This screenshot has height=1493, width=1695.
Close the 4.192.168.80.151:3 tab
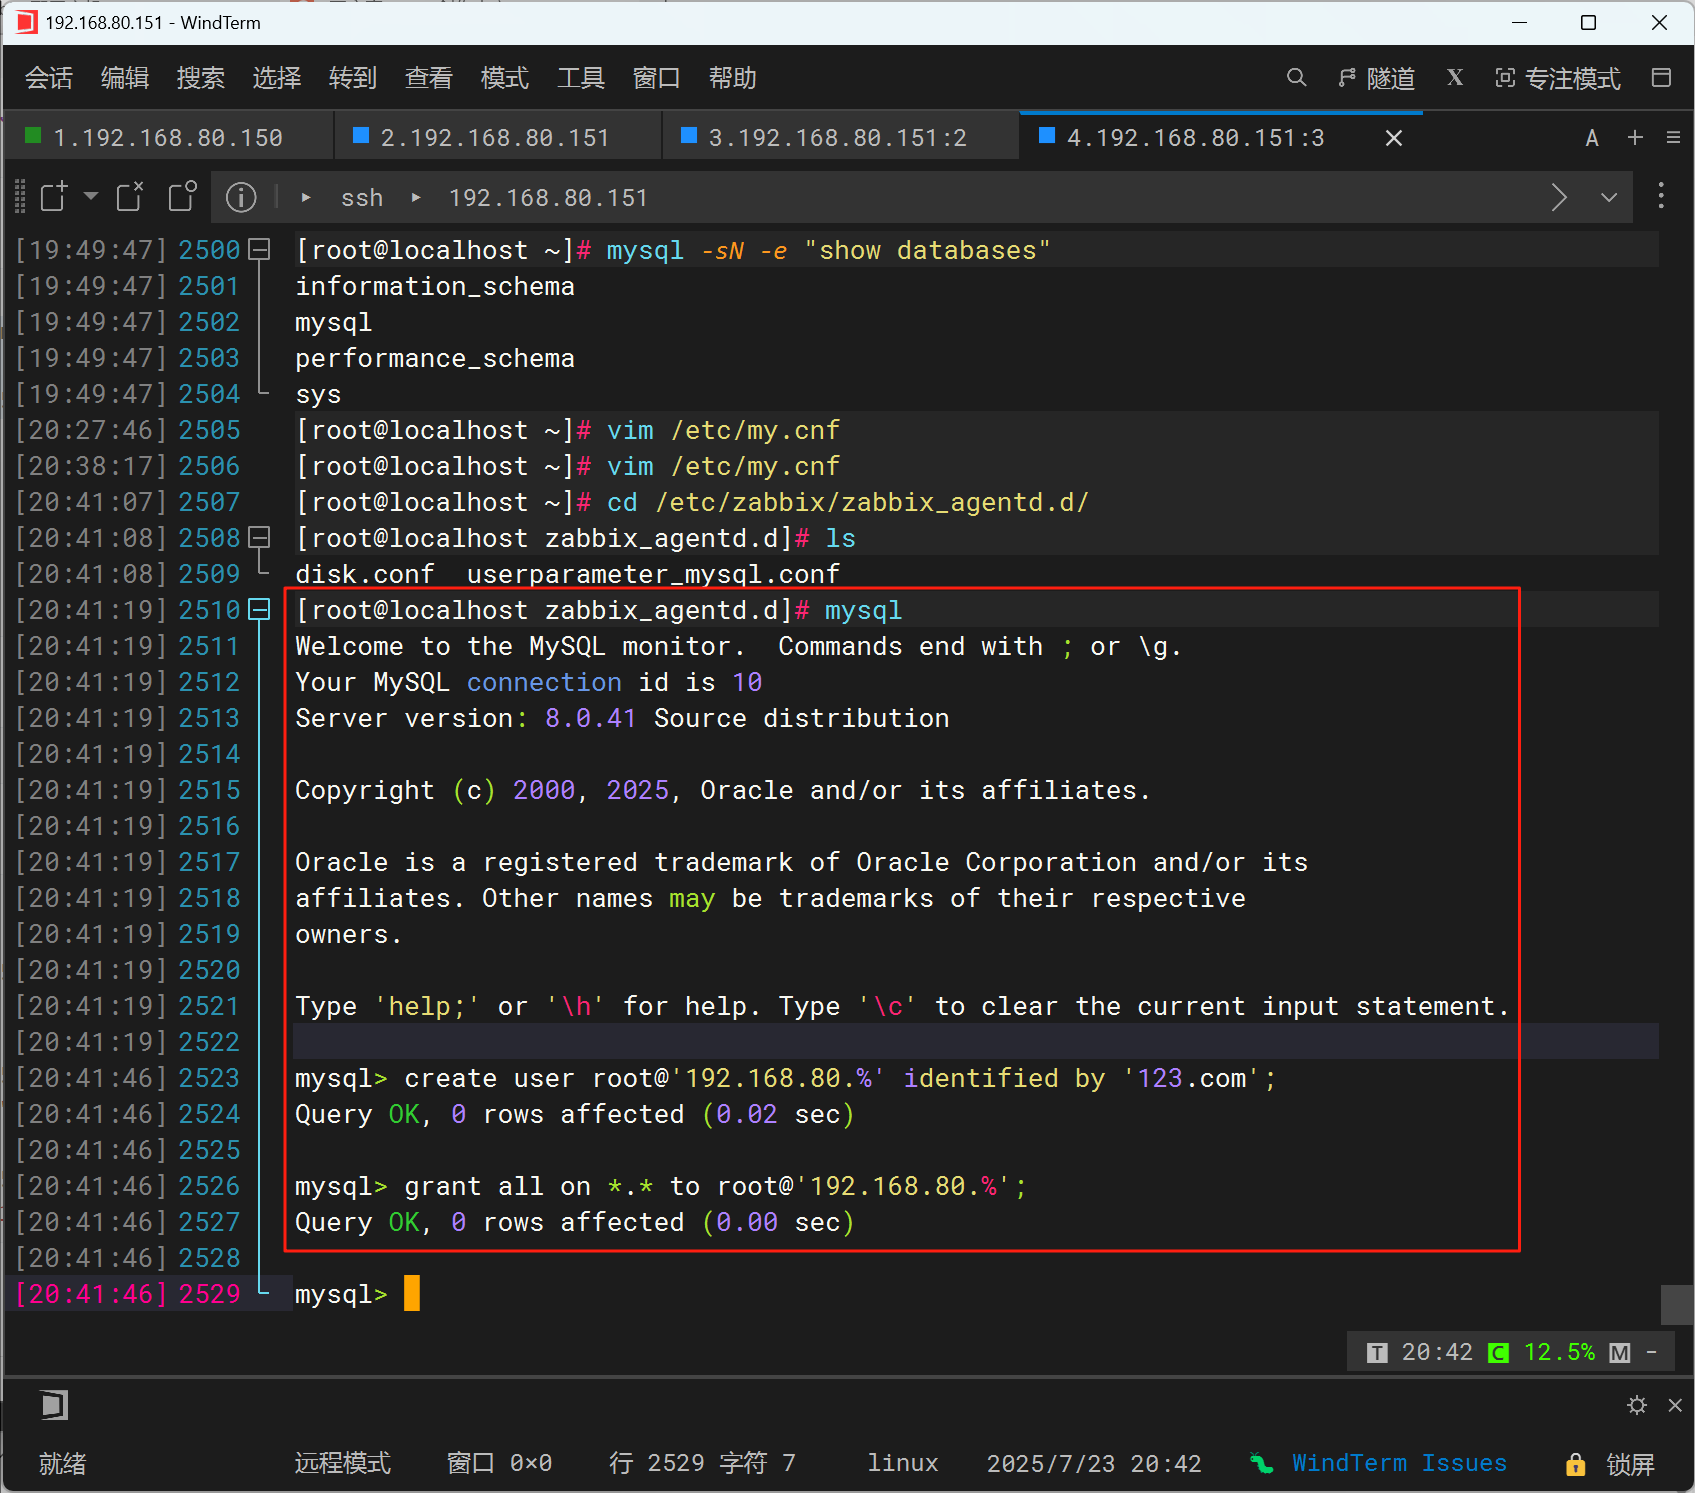pyautogui.click(x=1394, y=138)
